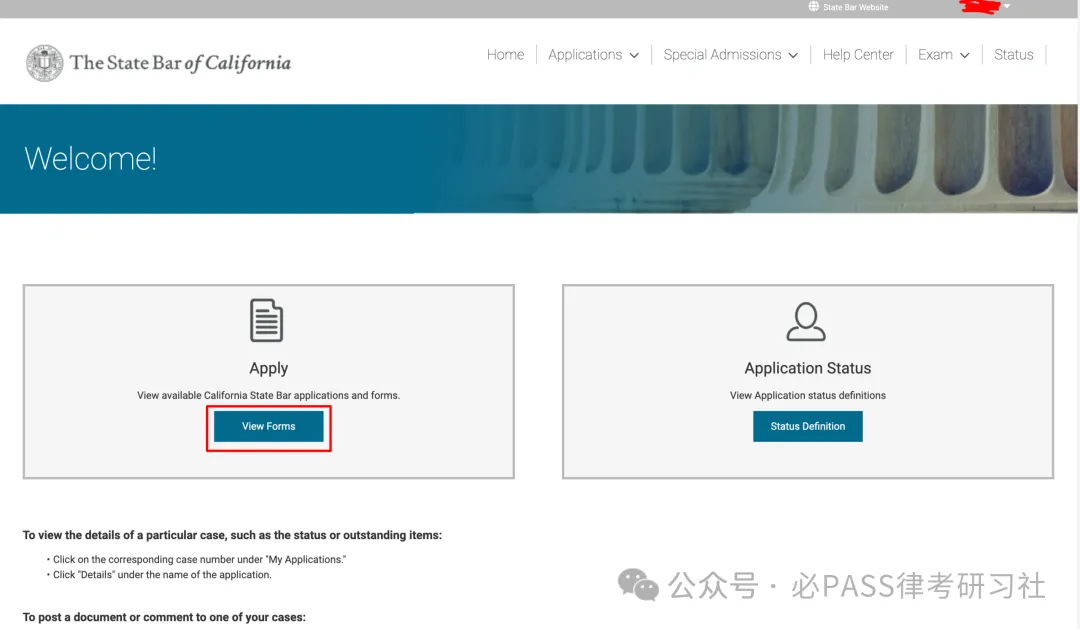
Task: Open the Status page in navigation
Action: 1013,54
